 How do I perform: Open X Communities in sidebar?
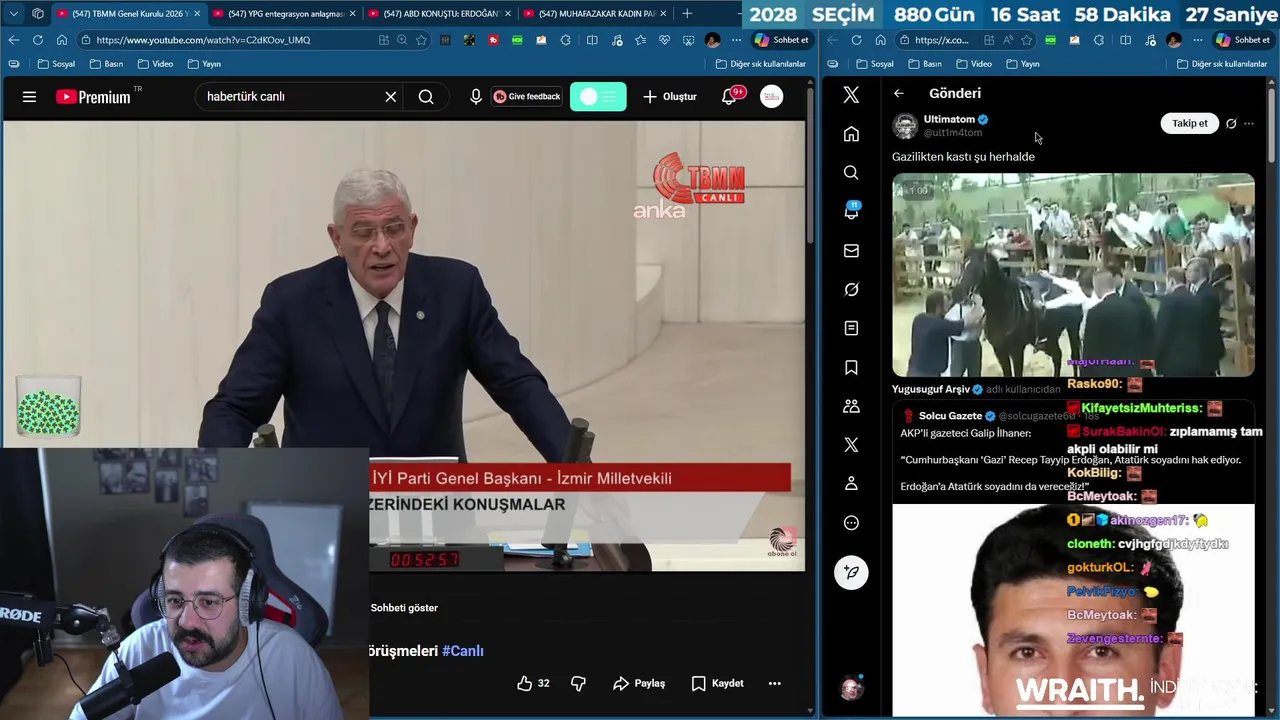pos(851,406)
